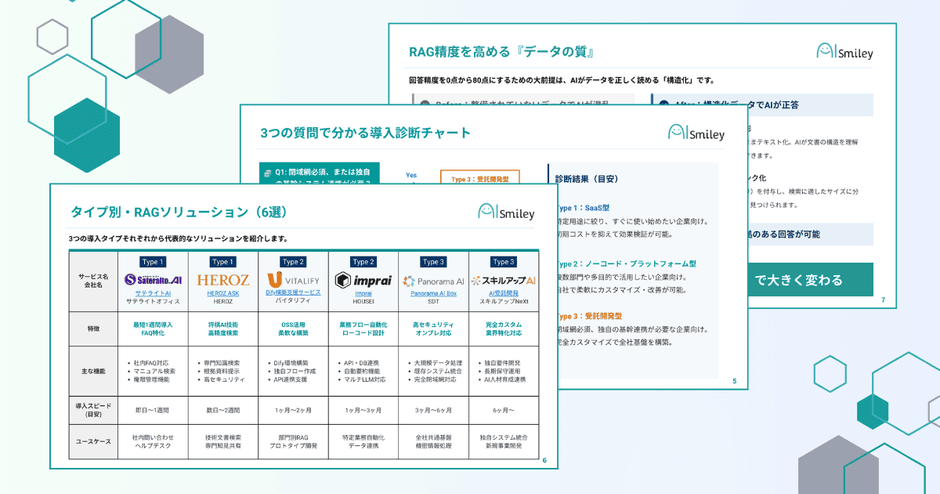Click the 最短1週間導入 FAQ特化 feature cell
Image resolution: width=940 pixels, height=494 pixels.
[153, 329]
